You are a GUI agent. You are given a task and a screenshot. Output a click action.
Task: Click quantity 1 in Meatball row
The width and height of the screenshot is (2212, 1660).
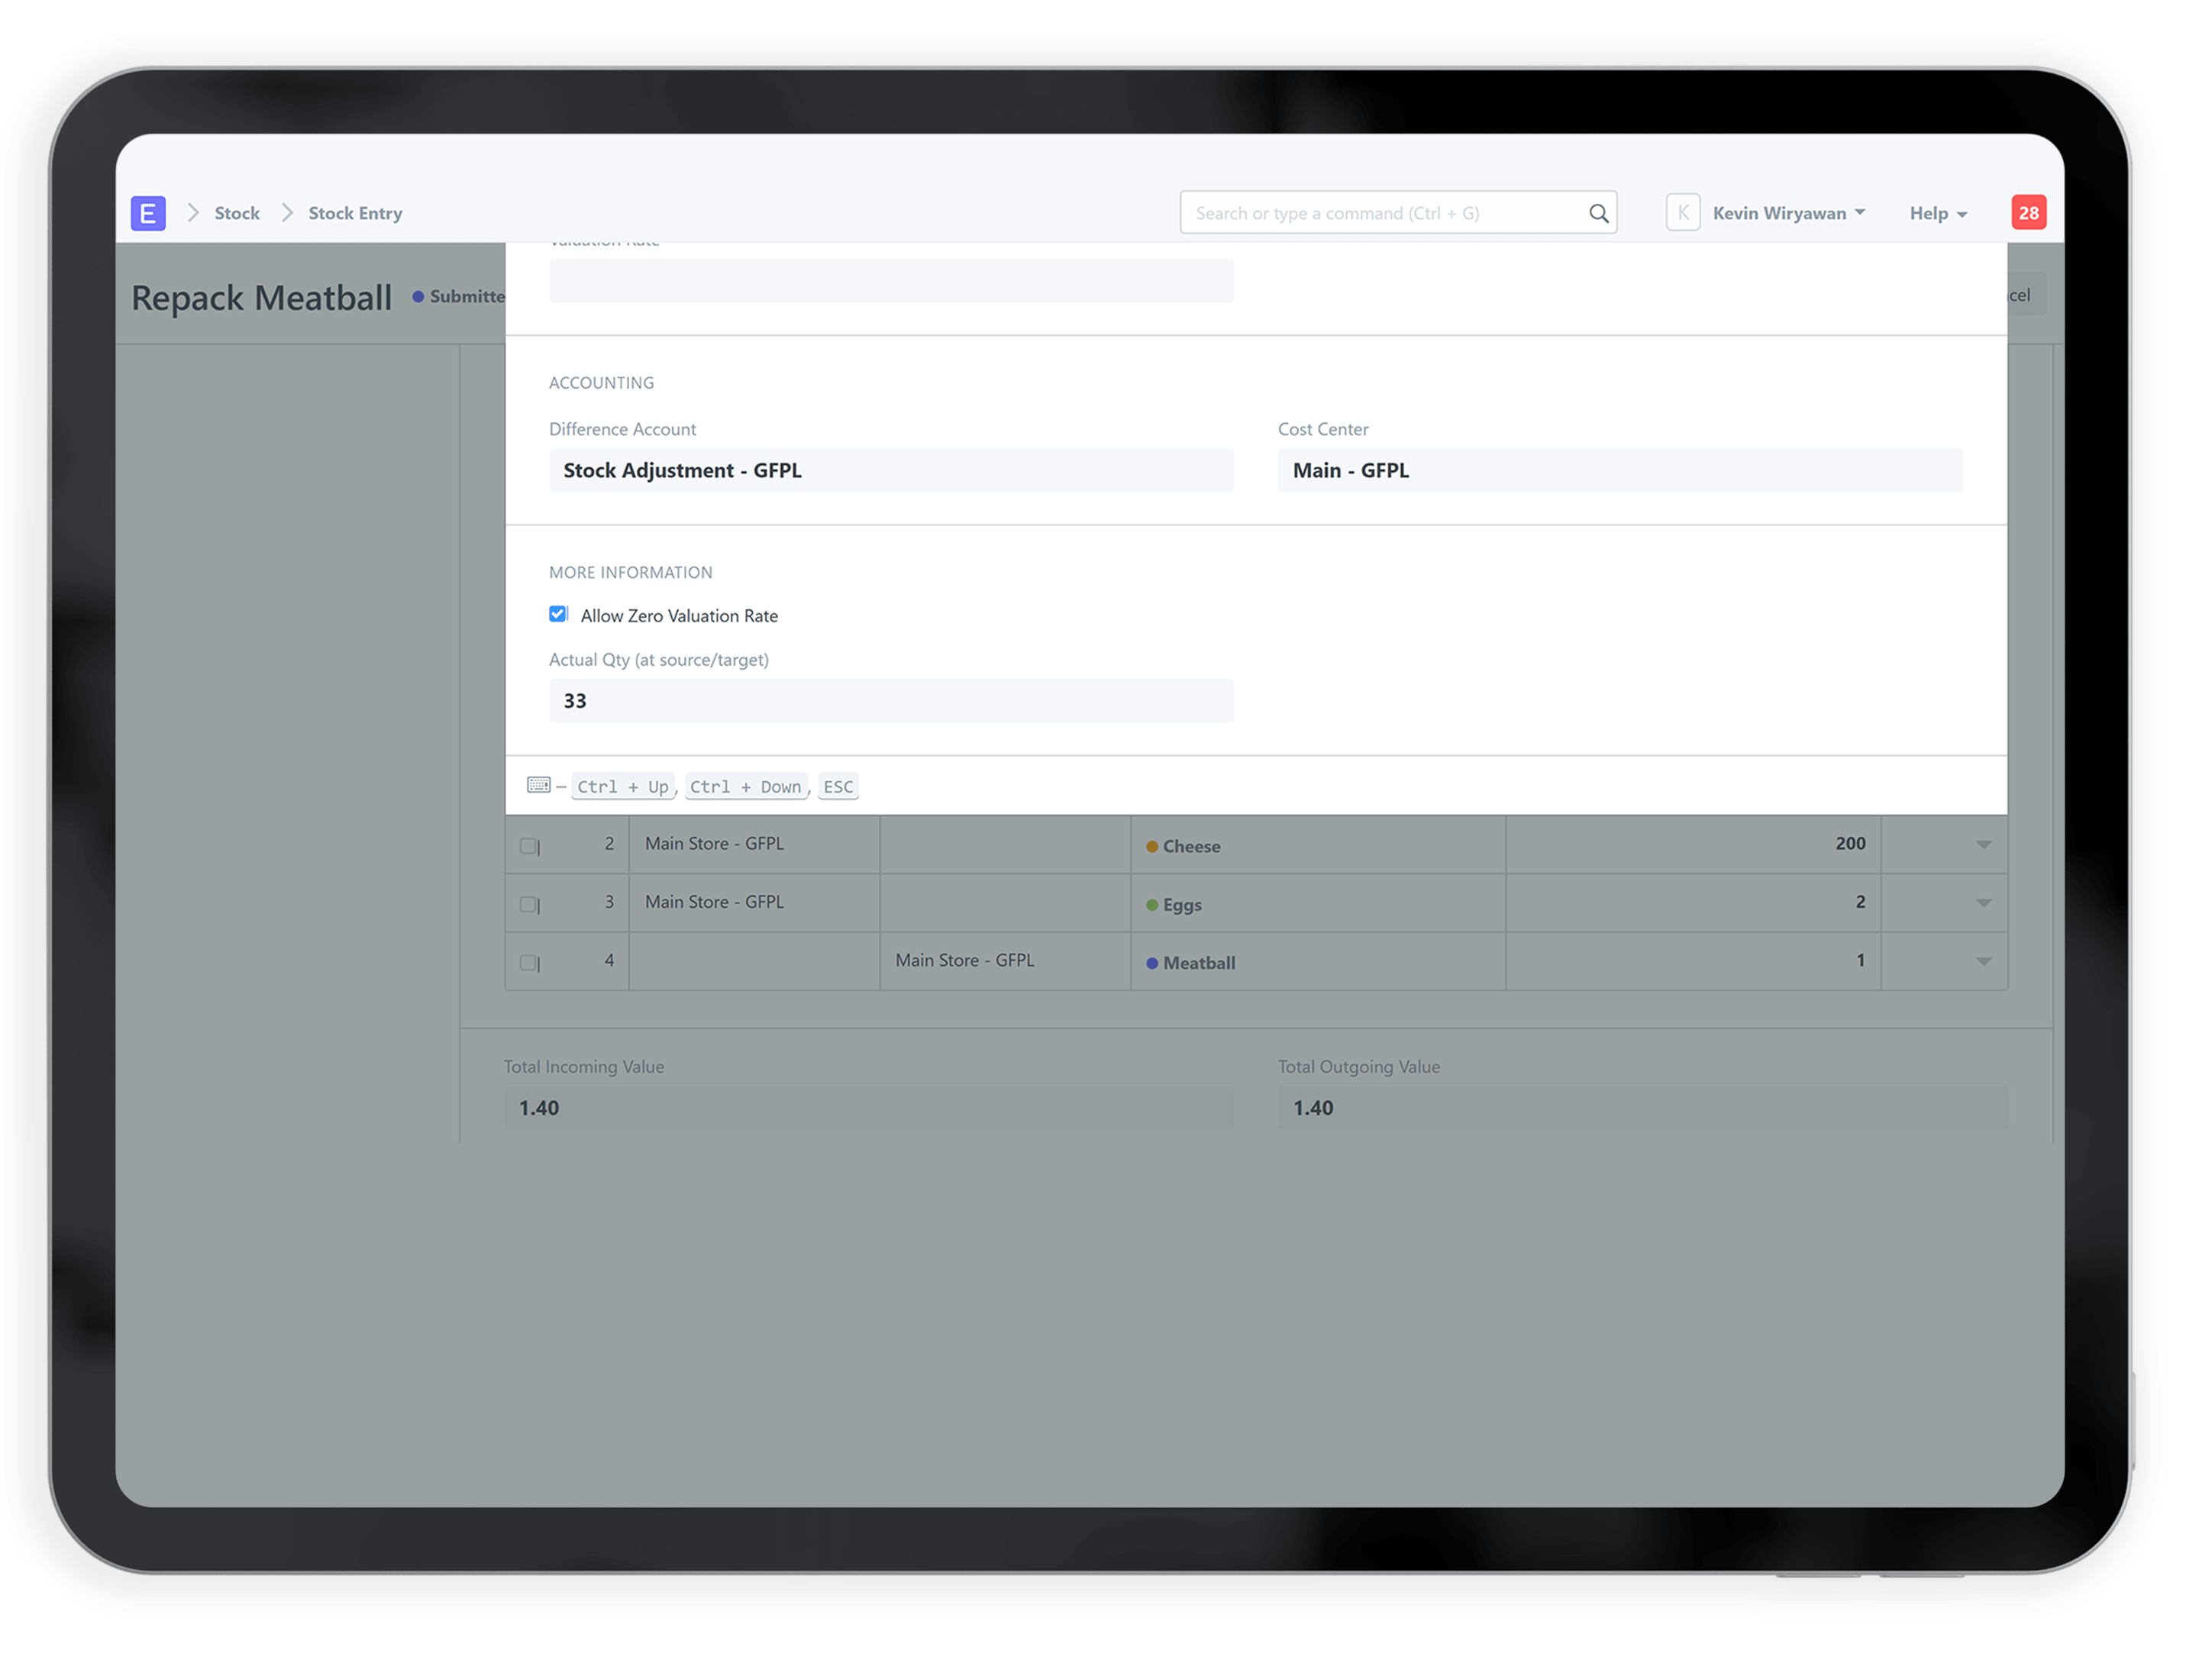point(1860,960)
